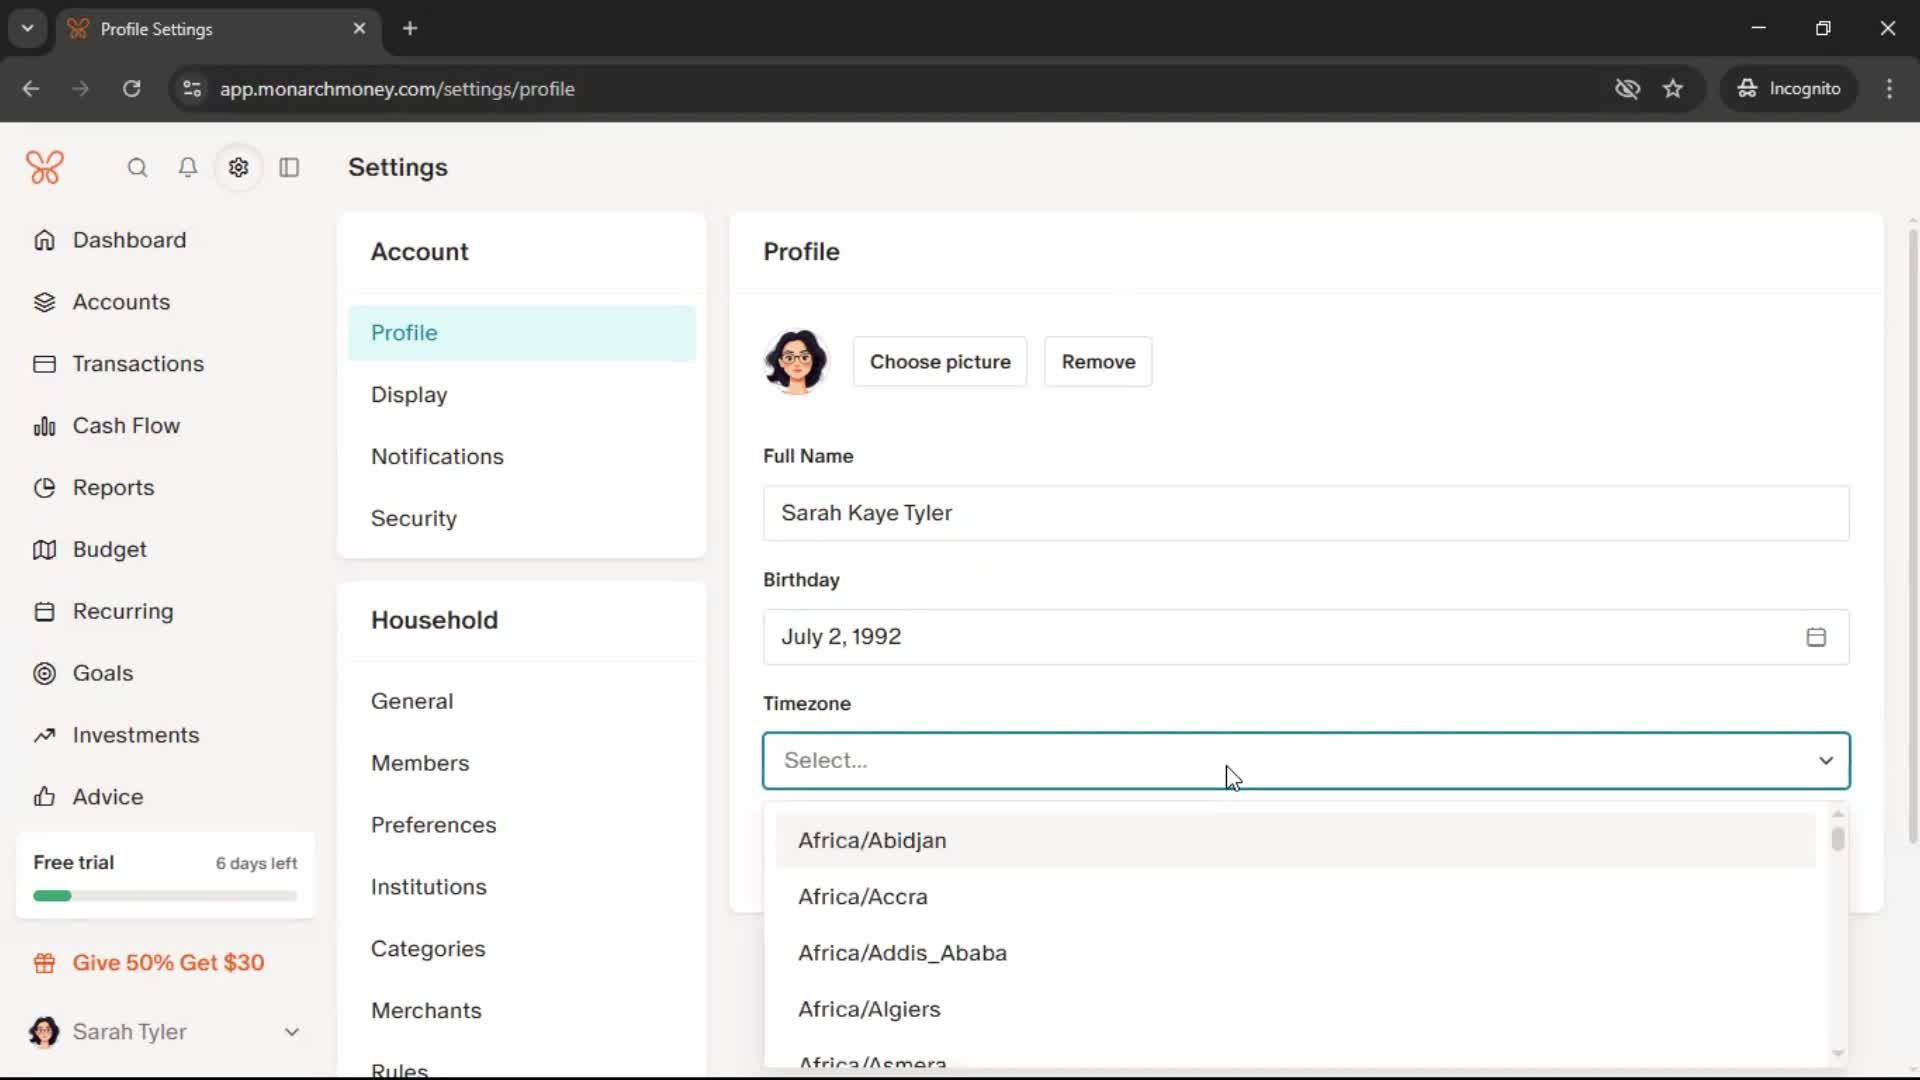Collapse the sidebar using panel icon
The image size is (1920, 1080).
[x=289, y=167]
